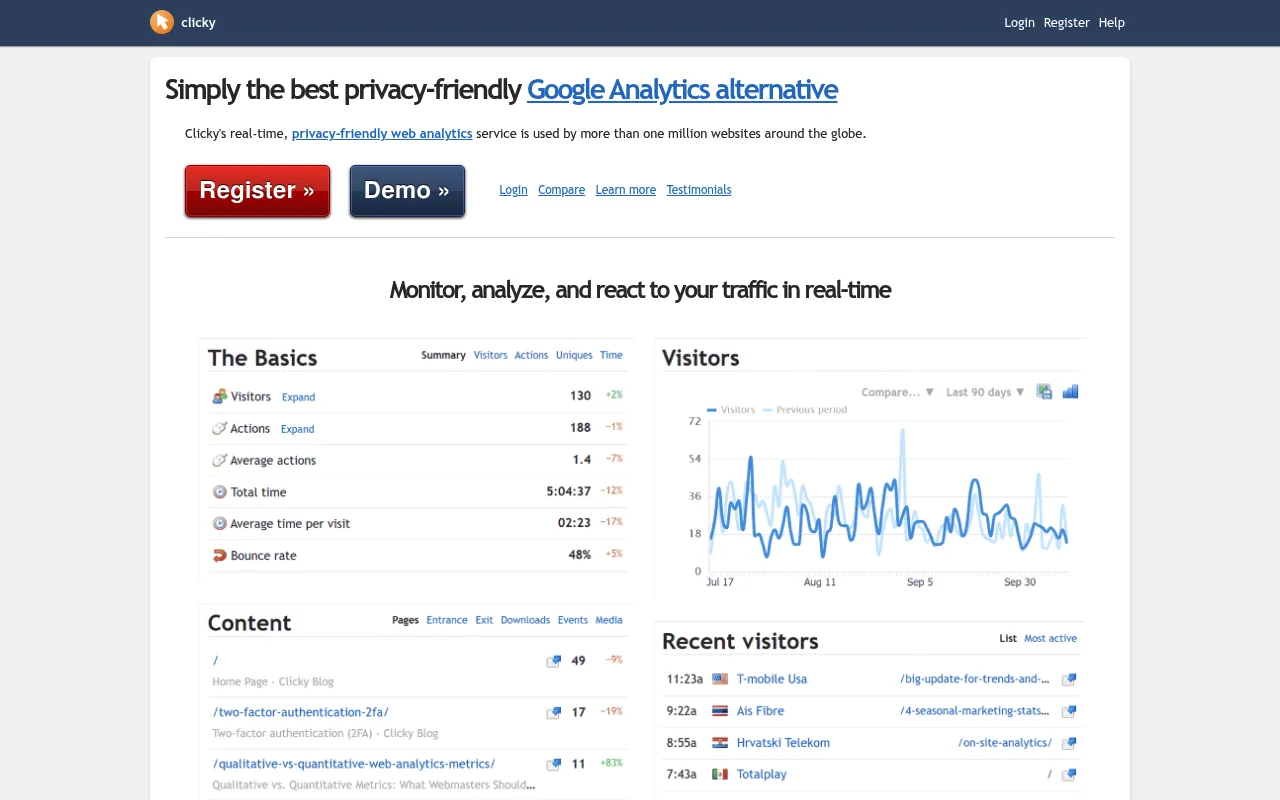Switch to the Exit tab in Content
The image size is (1280, 800).
pos(484,620)
